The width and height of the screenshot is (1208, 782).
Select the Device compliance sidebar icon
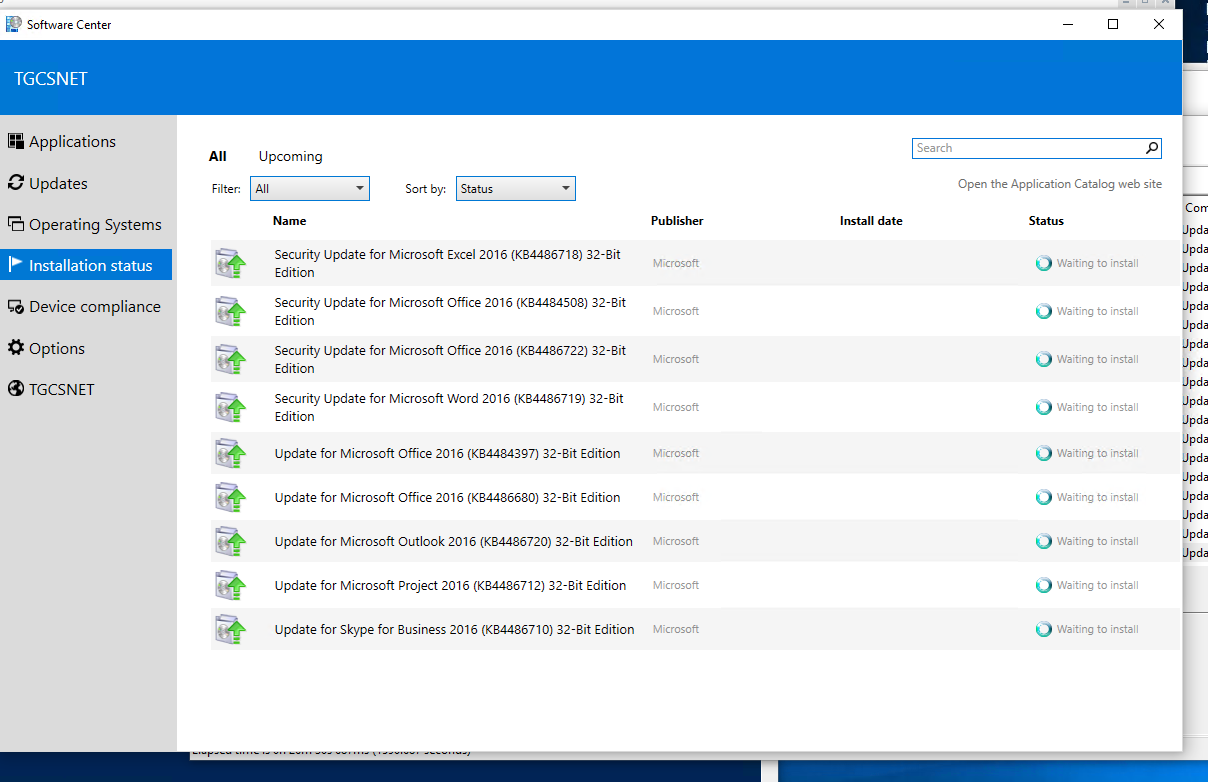coord(16,306)
